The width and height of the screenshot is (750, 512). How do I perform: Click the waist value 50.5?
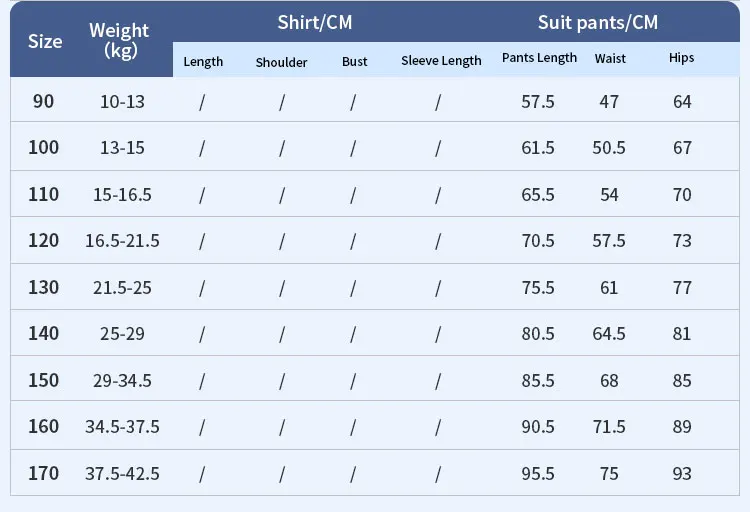coord(609,148)
